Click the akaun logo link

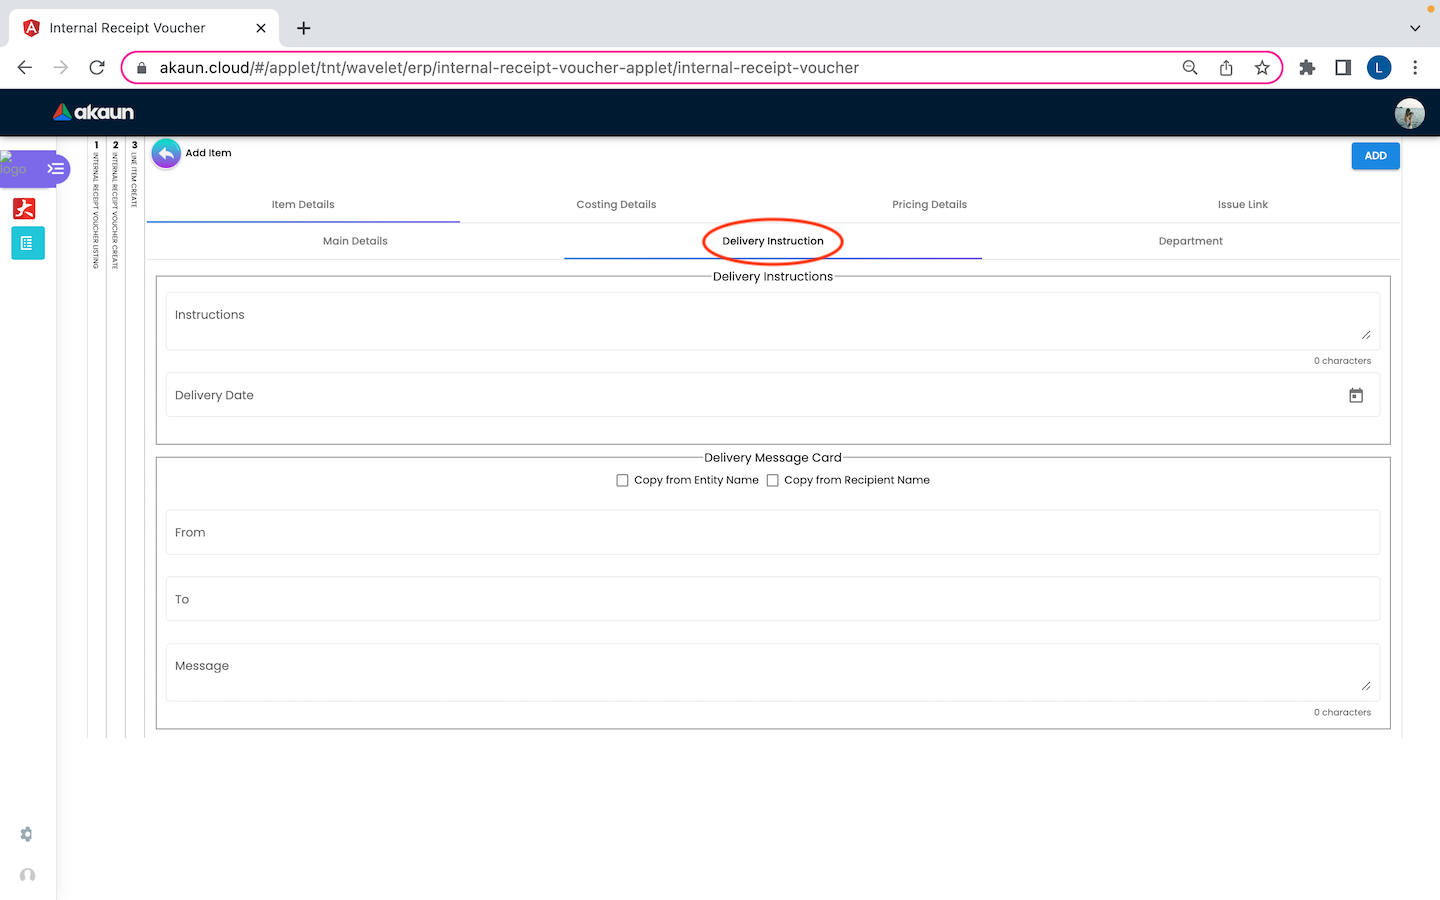point(94,112)
